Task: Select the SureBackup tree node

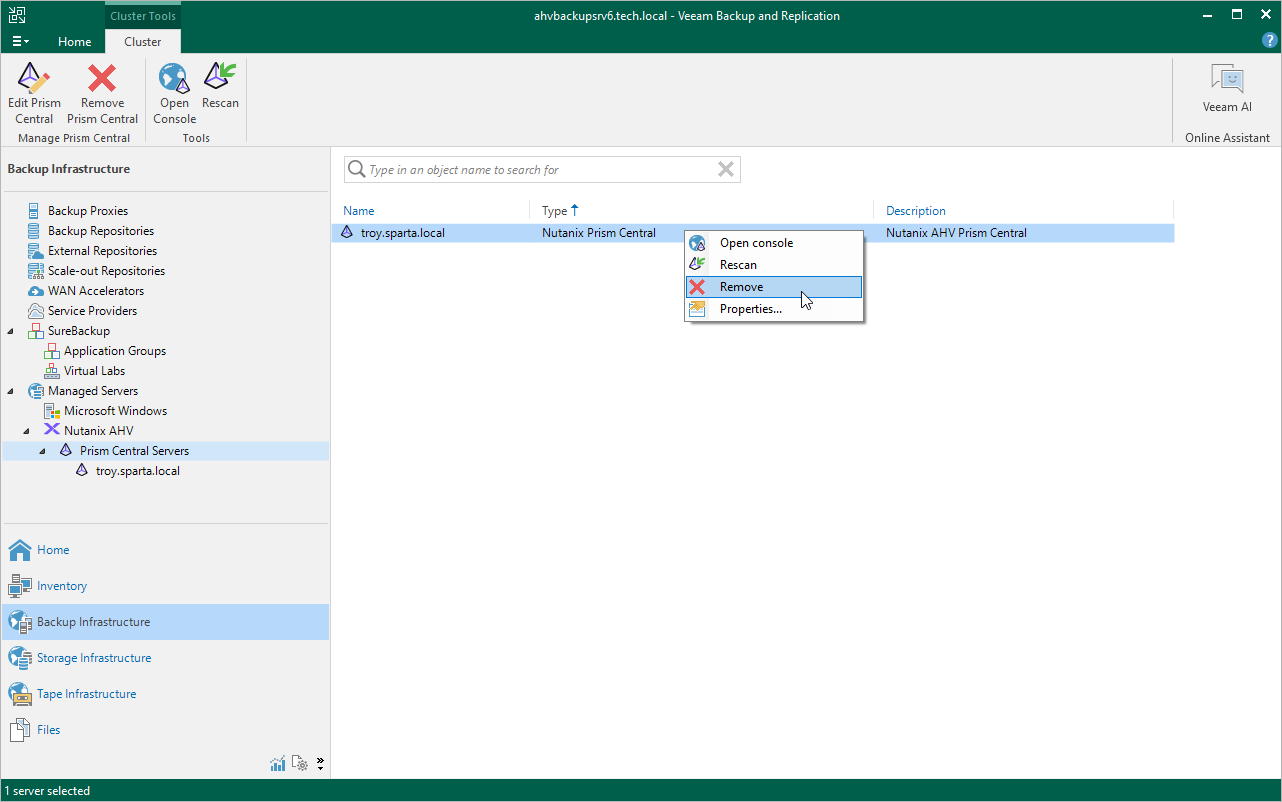Action: [x=79, y=331]
